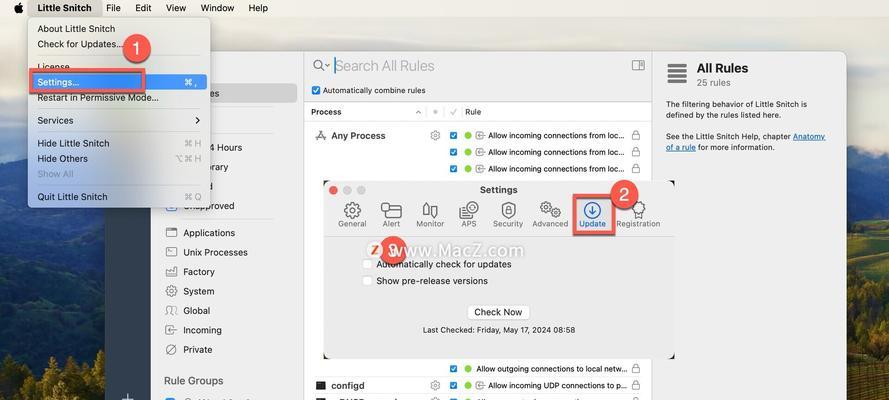The image size is (889, 400).
Task: Switch to Update settings pane
Action: [x=592, y=215]
